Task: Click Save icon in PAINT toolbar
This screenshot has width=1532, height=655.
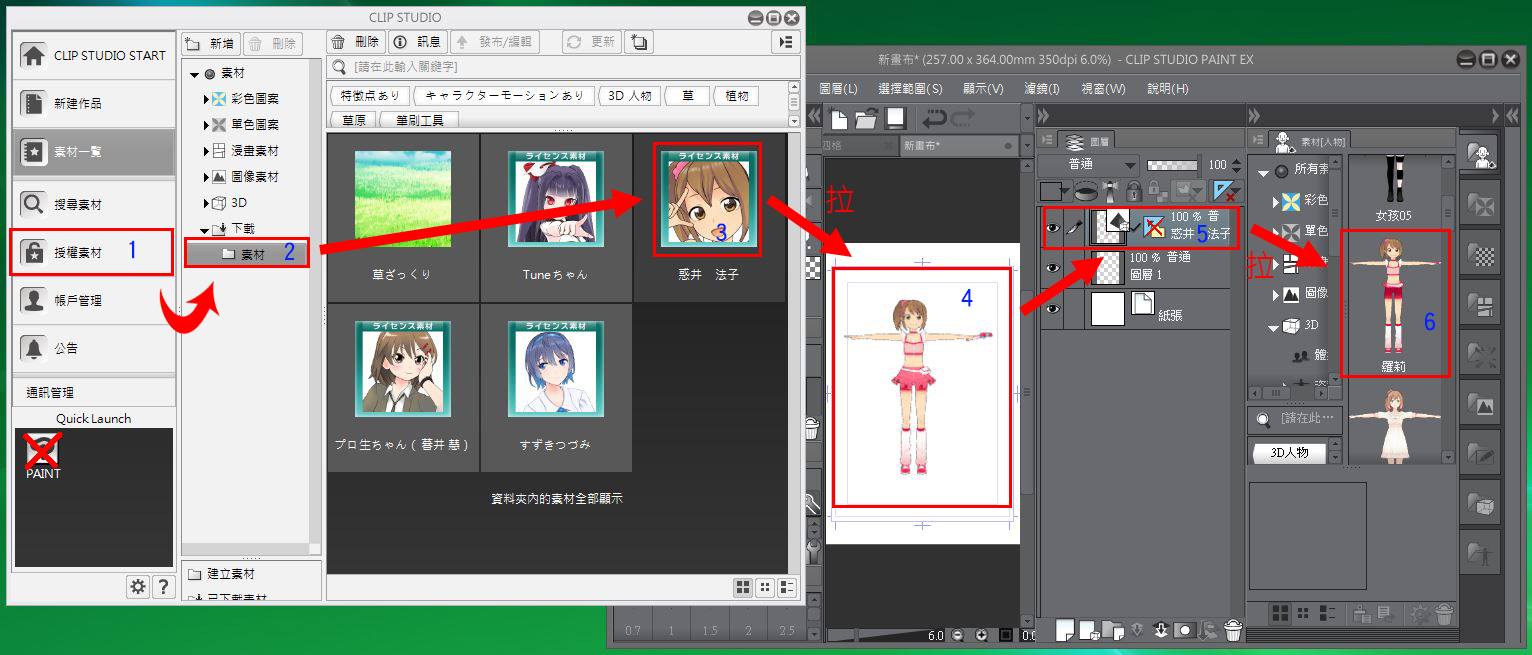Action: coord(895,118)
